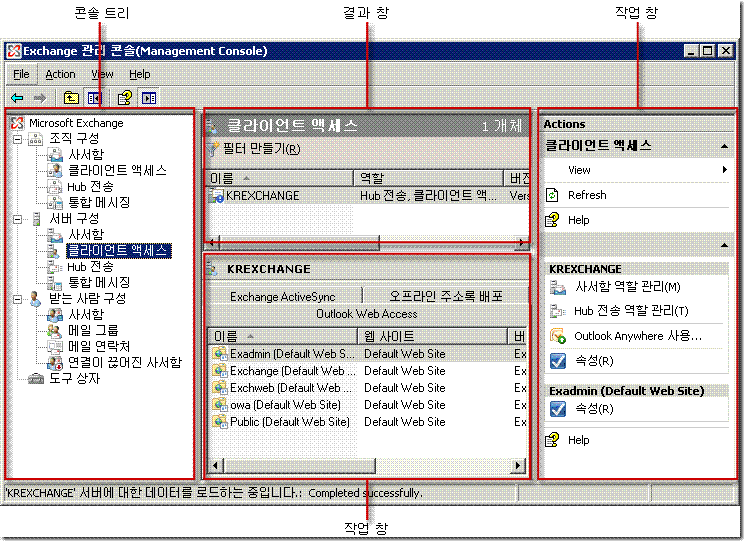Click the 받는 사람 구성 person icon

pos(36,299)
